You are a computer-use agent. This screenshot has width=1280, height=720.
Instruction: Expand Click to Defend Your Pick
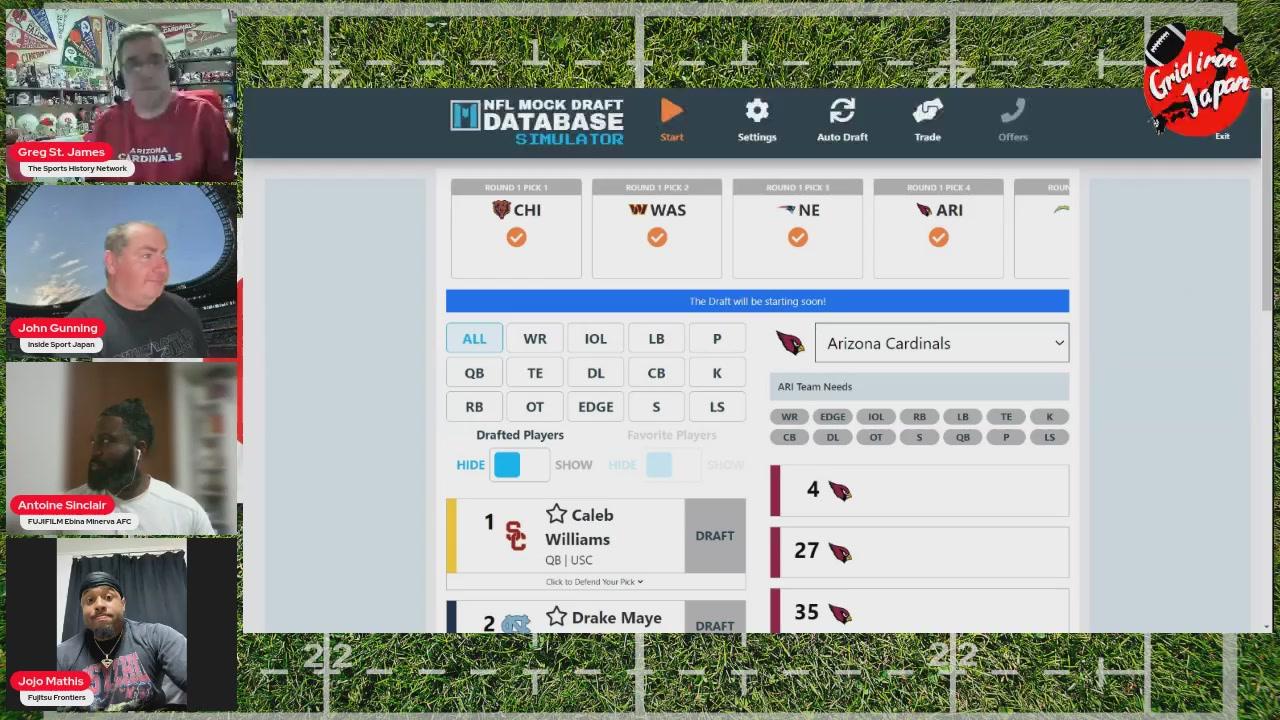[x=595, y=582]
